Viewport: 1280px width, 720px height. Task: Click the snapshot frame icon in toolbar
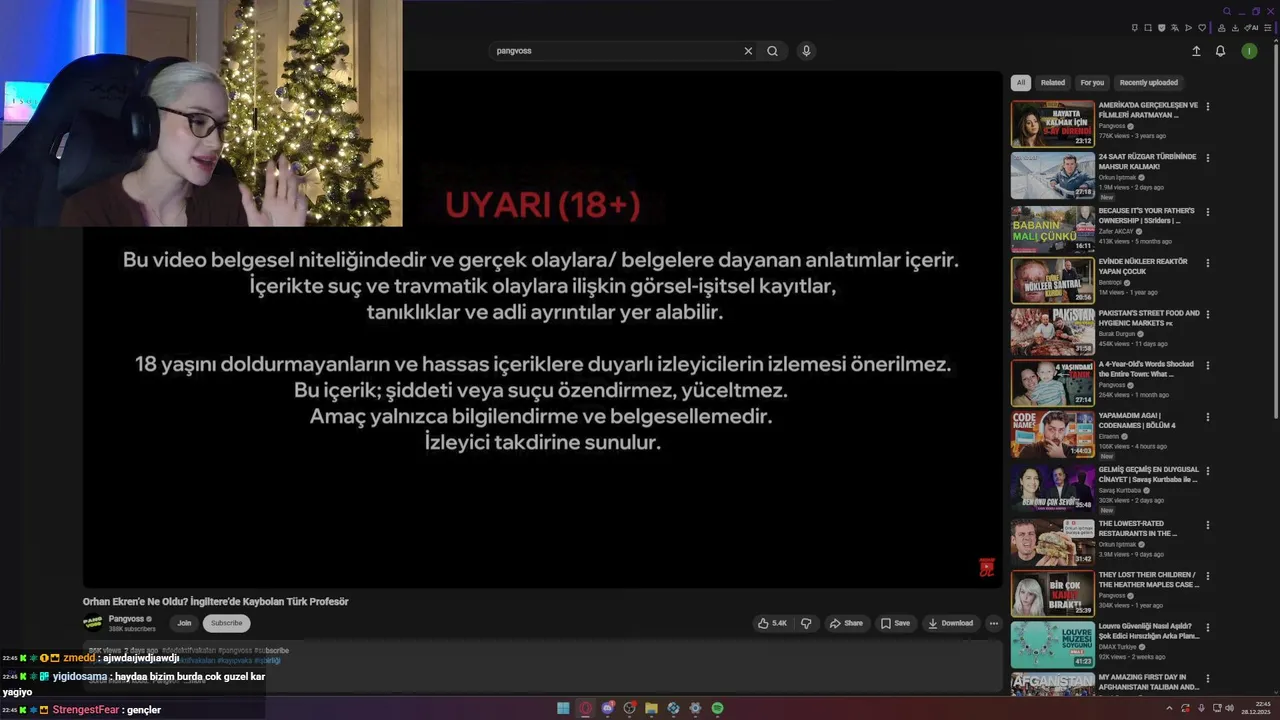[1148, 28]
